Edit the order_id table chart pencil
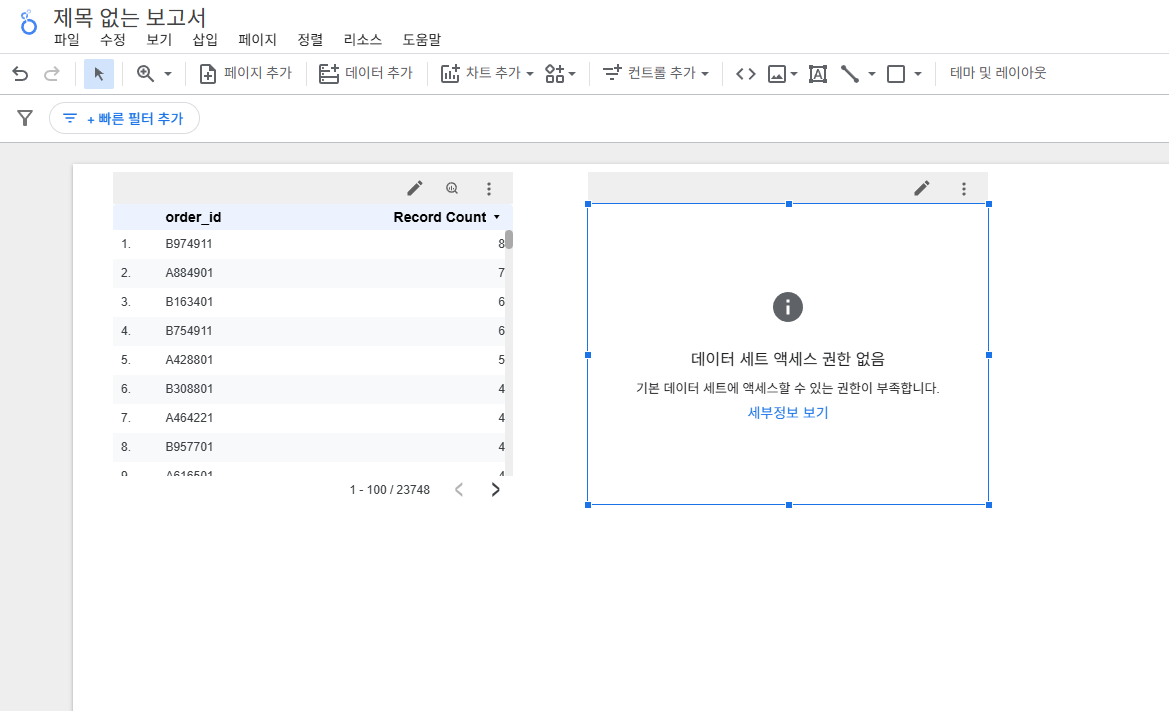This screenshot has height=711, width=1169. [x=415, y=188]
